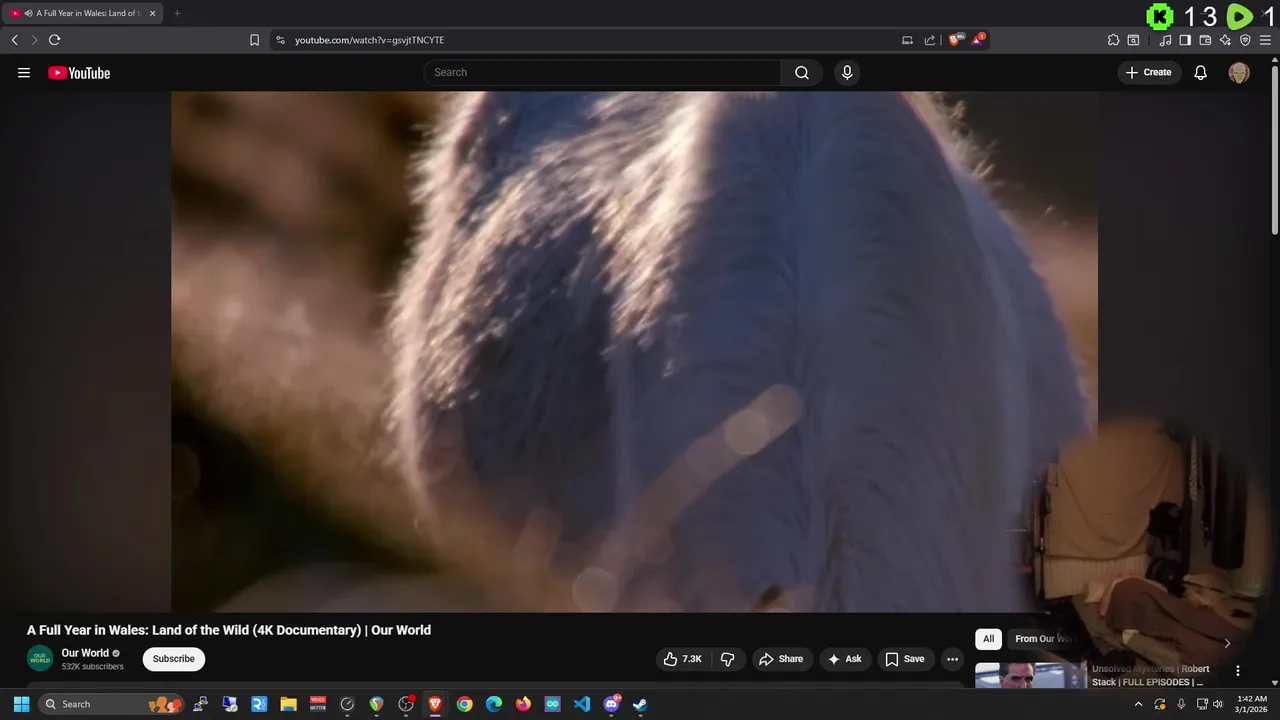Bookmark this page in the address bar
This screenshot has height=720, width=1280.
click(x=254, y=40)
